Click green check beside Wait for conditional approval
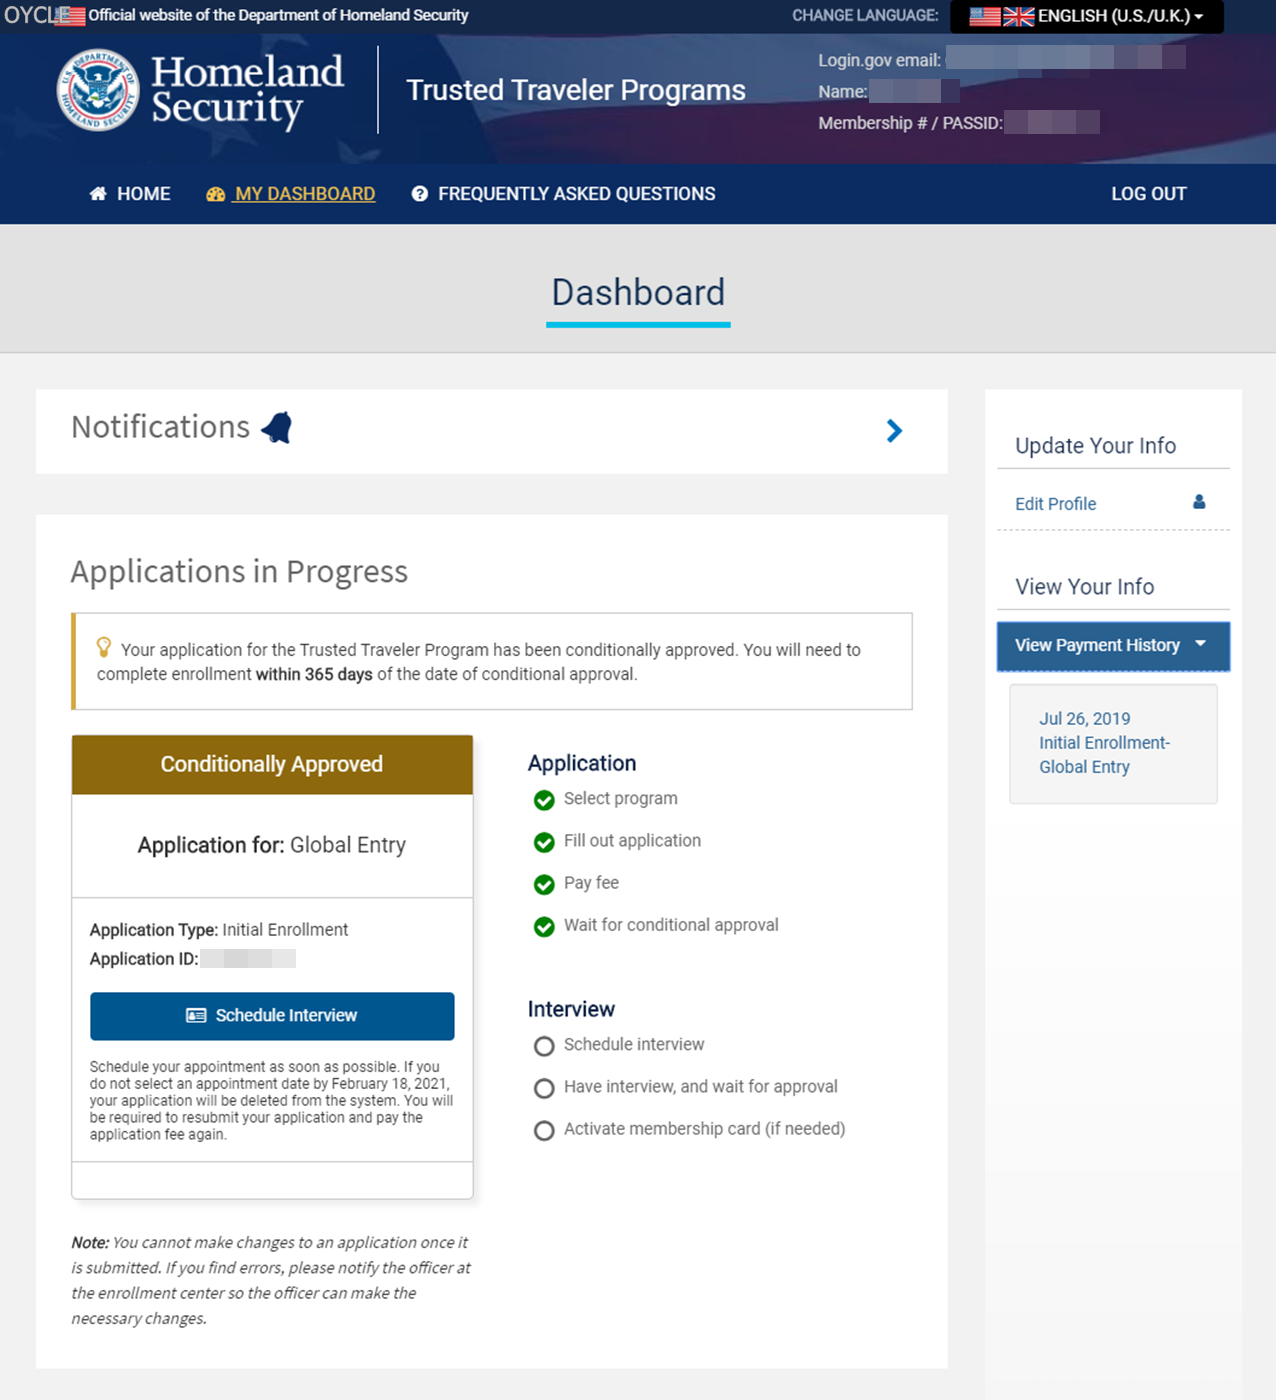 point(544,927)
